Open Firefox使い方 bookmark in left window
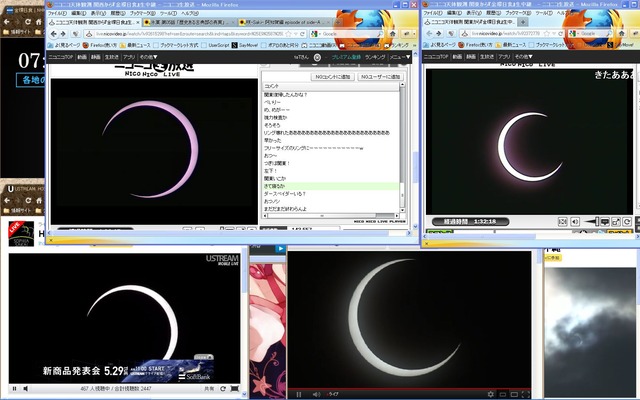 click(x=100, y=45)
